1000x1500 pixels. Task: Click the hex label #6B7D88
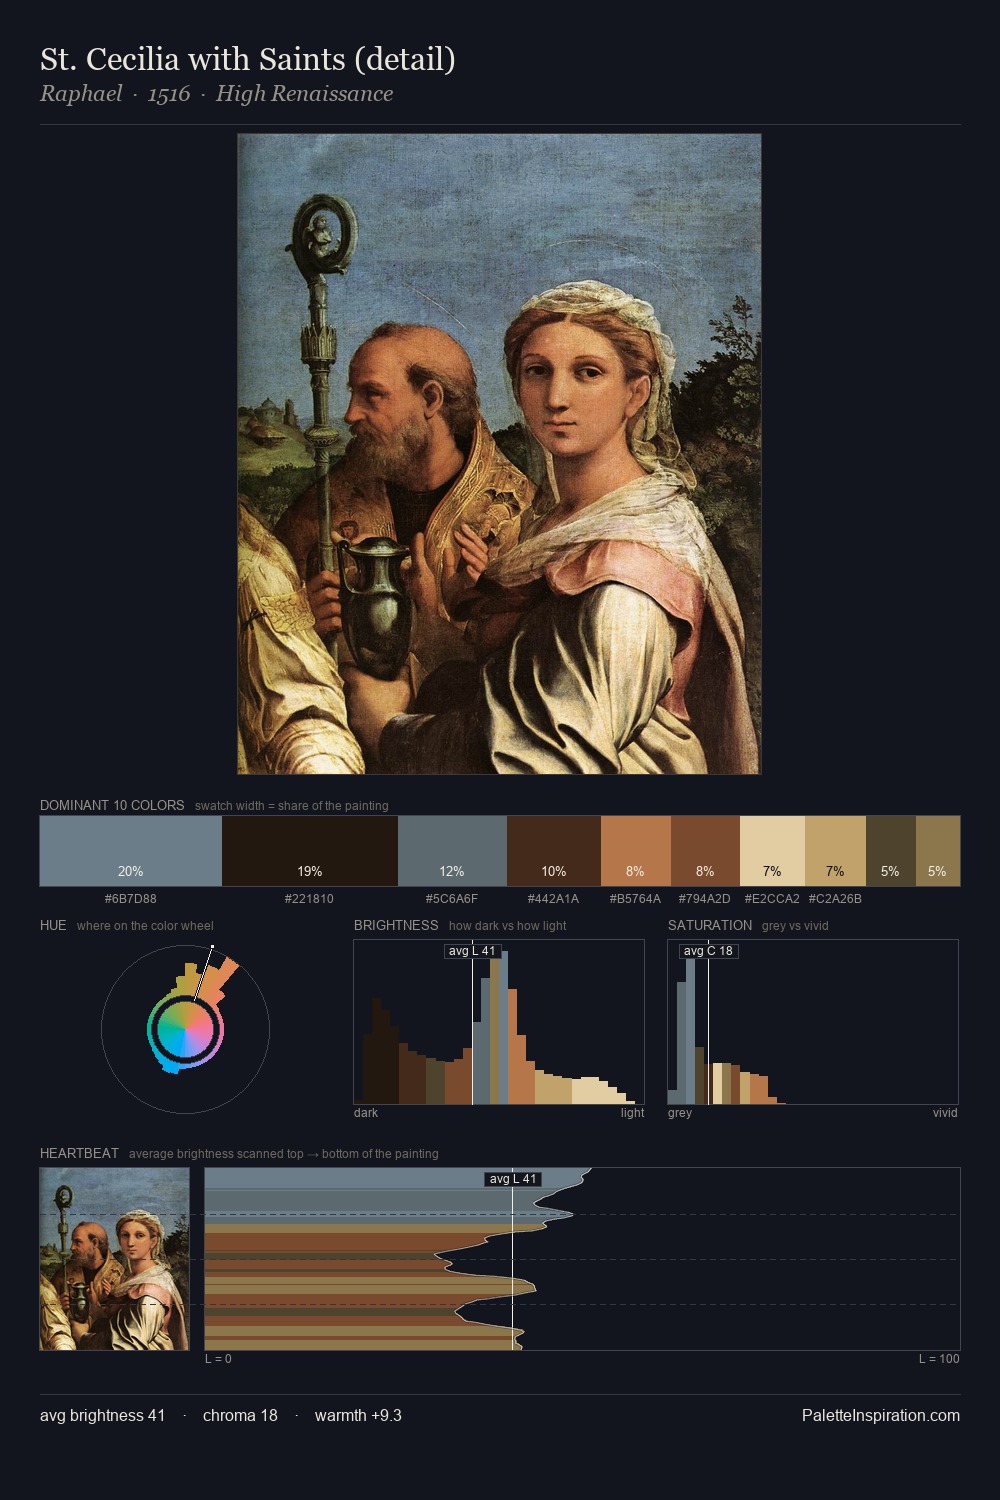point(131,898)
